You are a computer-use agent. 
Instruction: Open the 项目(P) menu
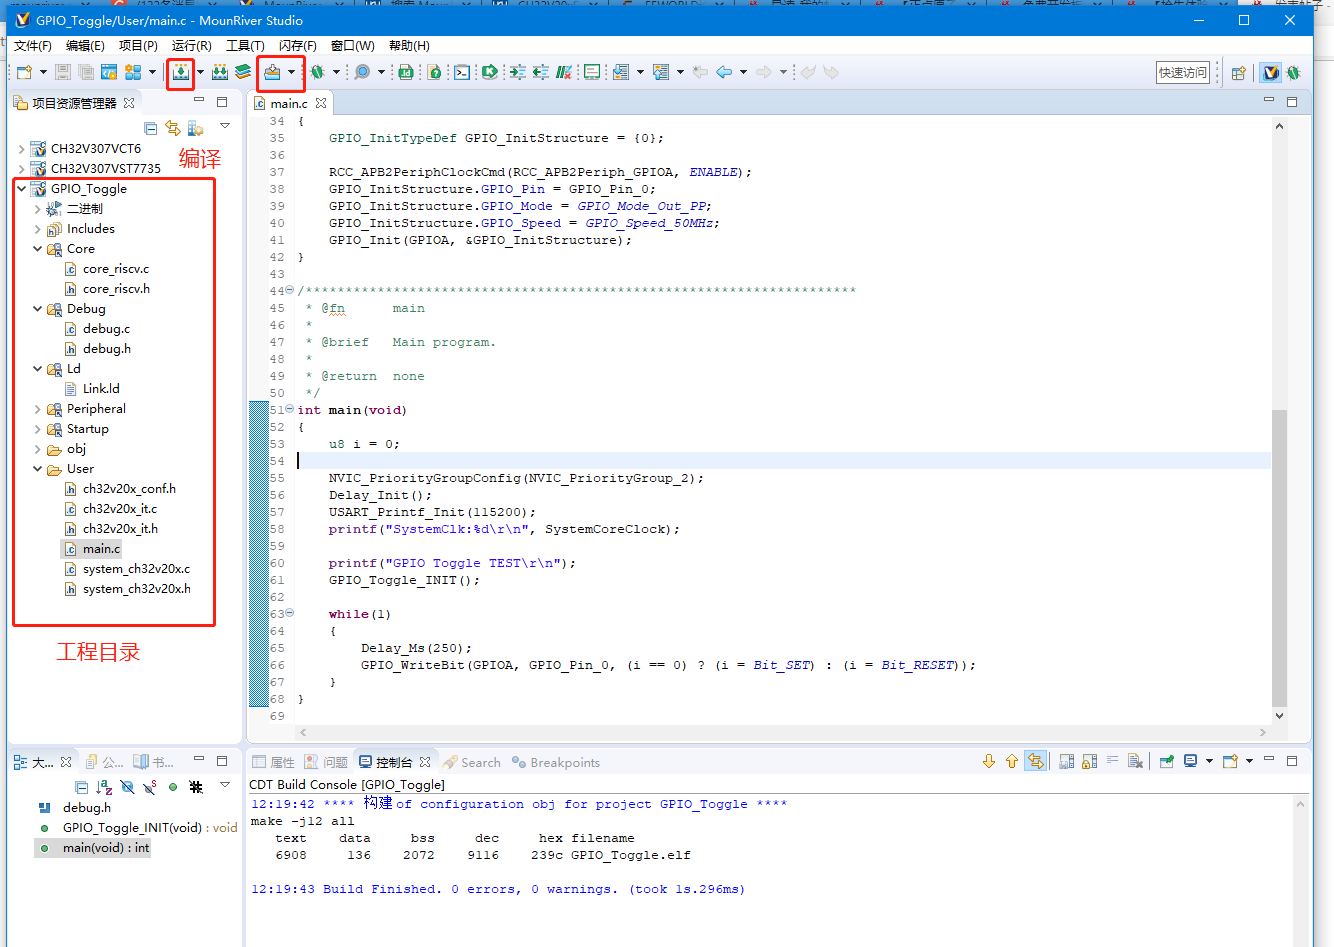(138, 45)
